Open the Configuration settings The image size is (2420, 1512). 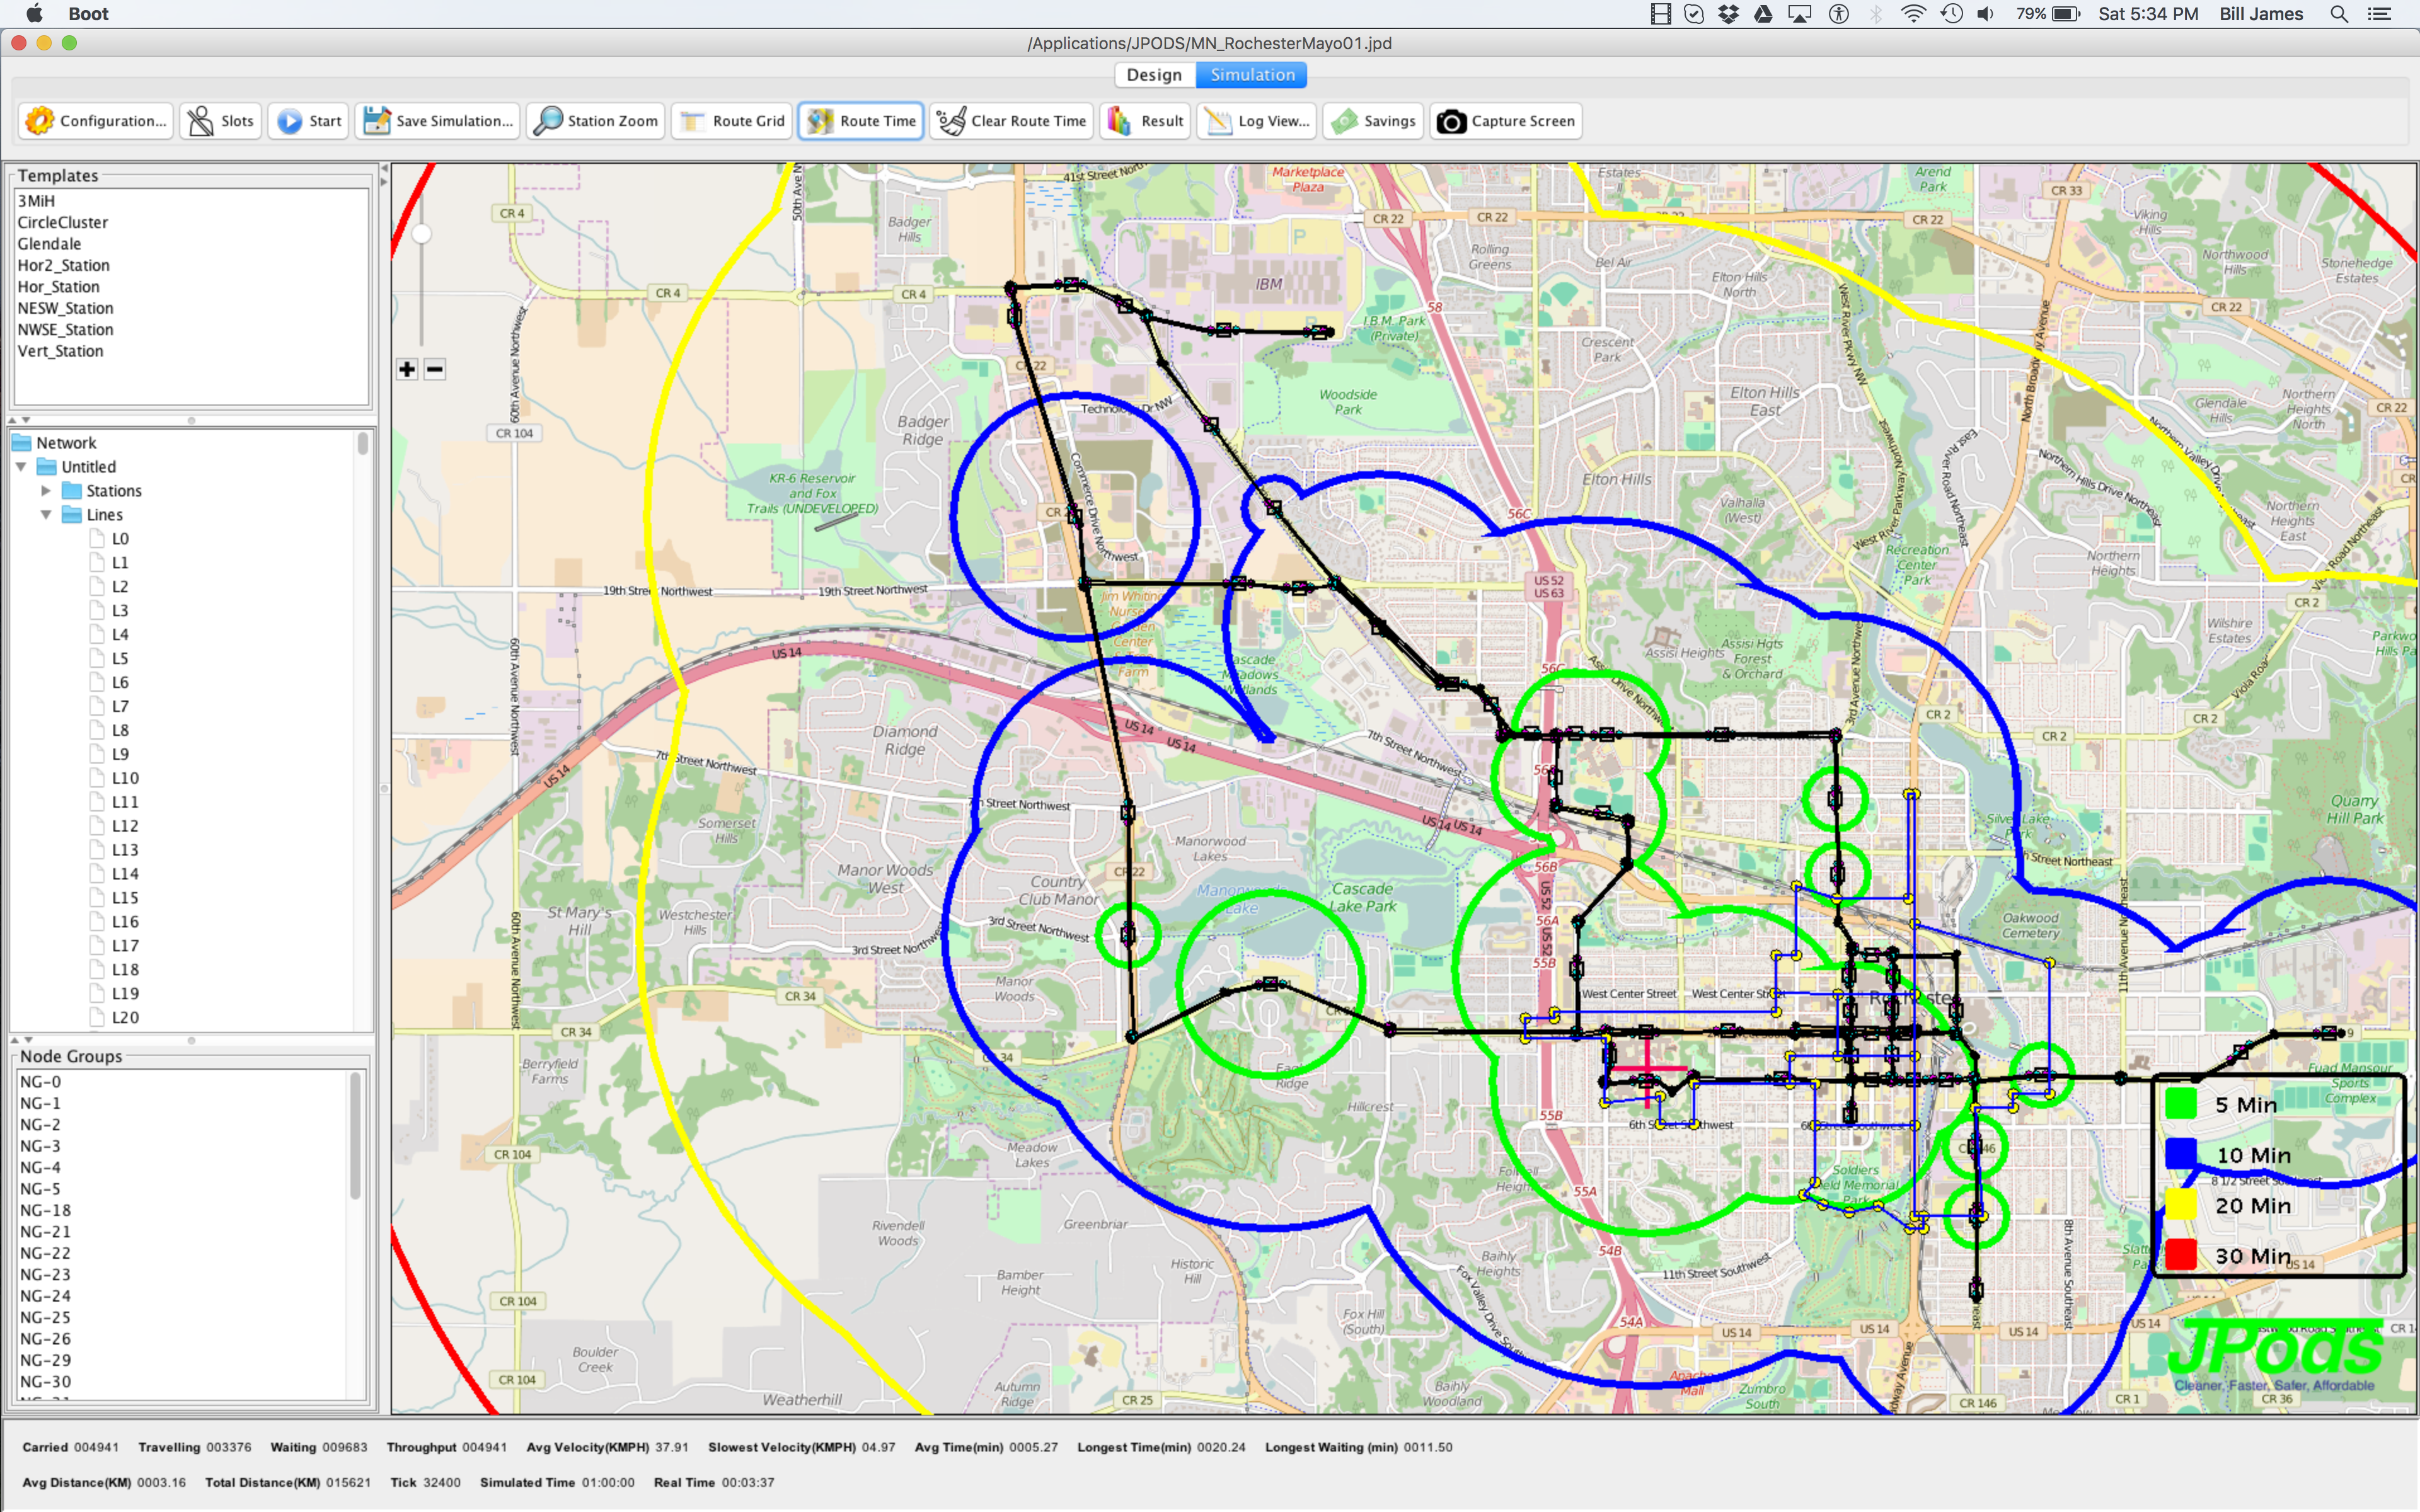point(96,121)
